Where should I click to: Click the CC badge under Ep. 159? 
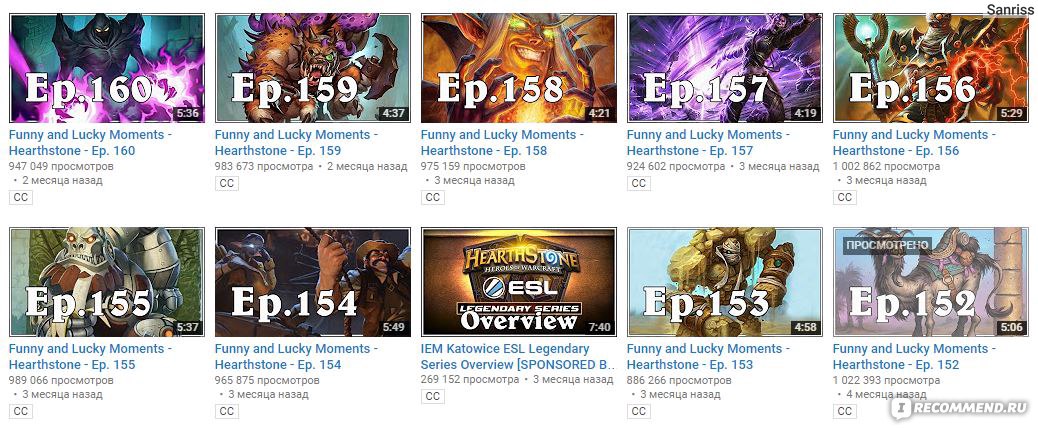pyautogui.click(x=226, y=183)
